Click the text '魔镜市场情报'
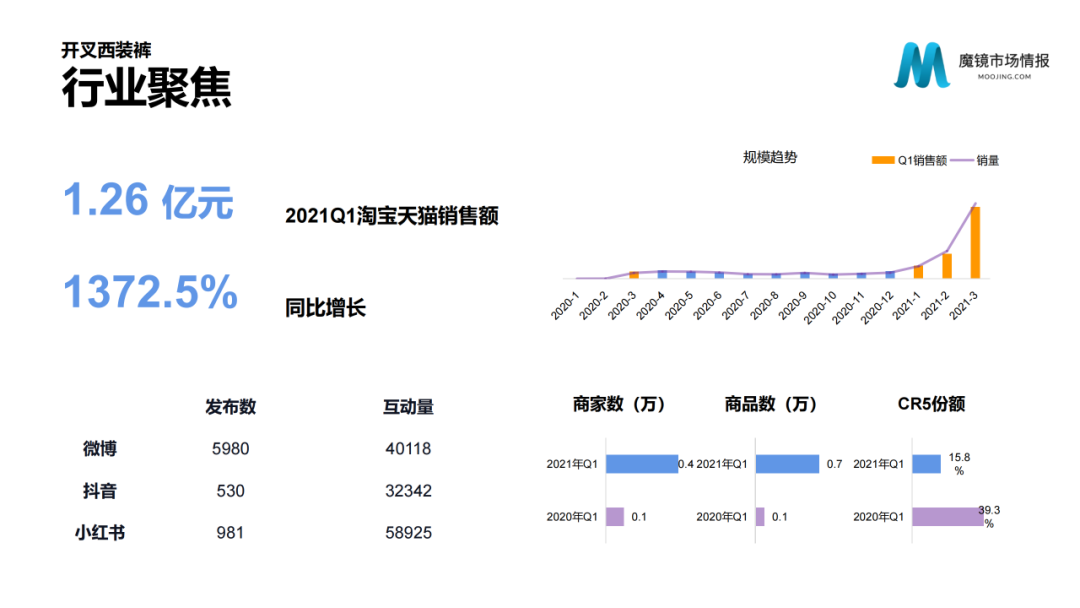The width and height of the screenshot is (1080, 608). 1004,61
